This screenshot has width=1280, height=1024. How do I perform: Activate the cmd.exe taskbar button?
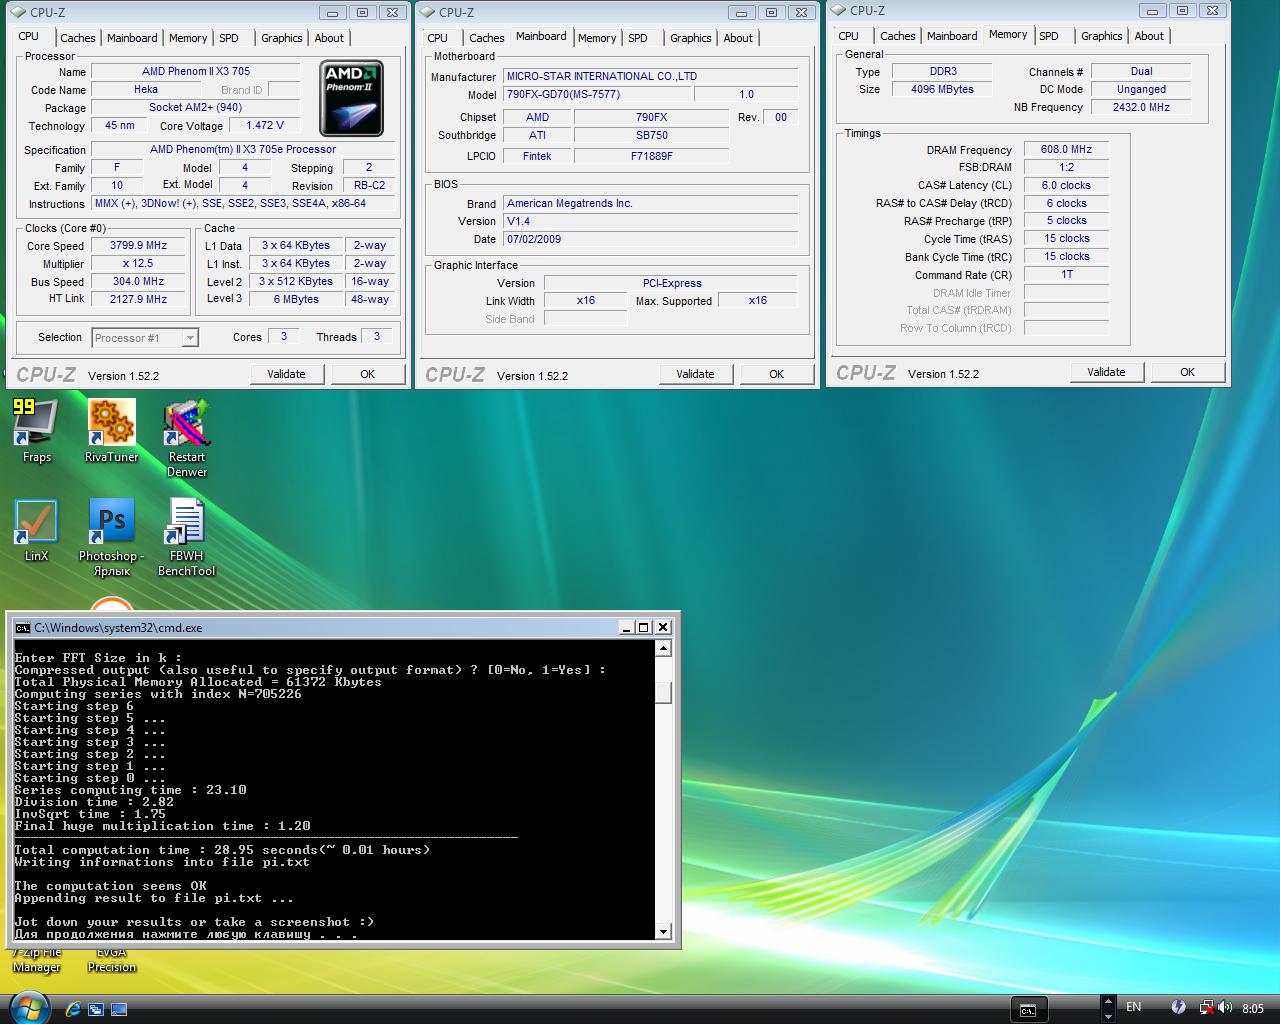click(x=1028, y=1009)
